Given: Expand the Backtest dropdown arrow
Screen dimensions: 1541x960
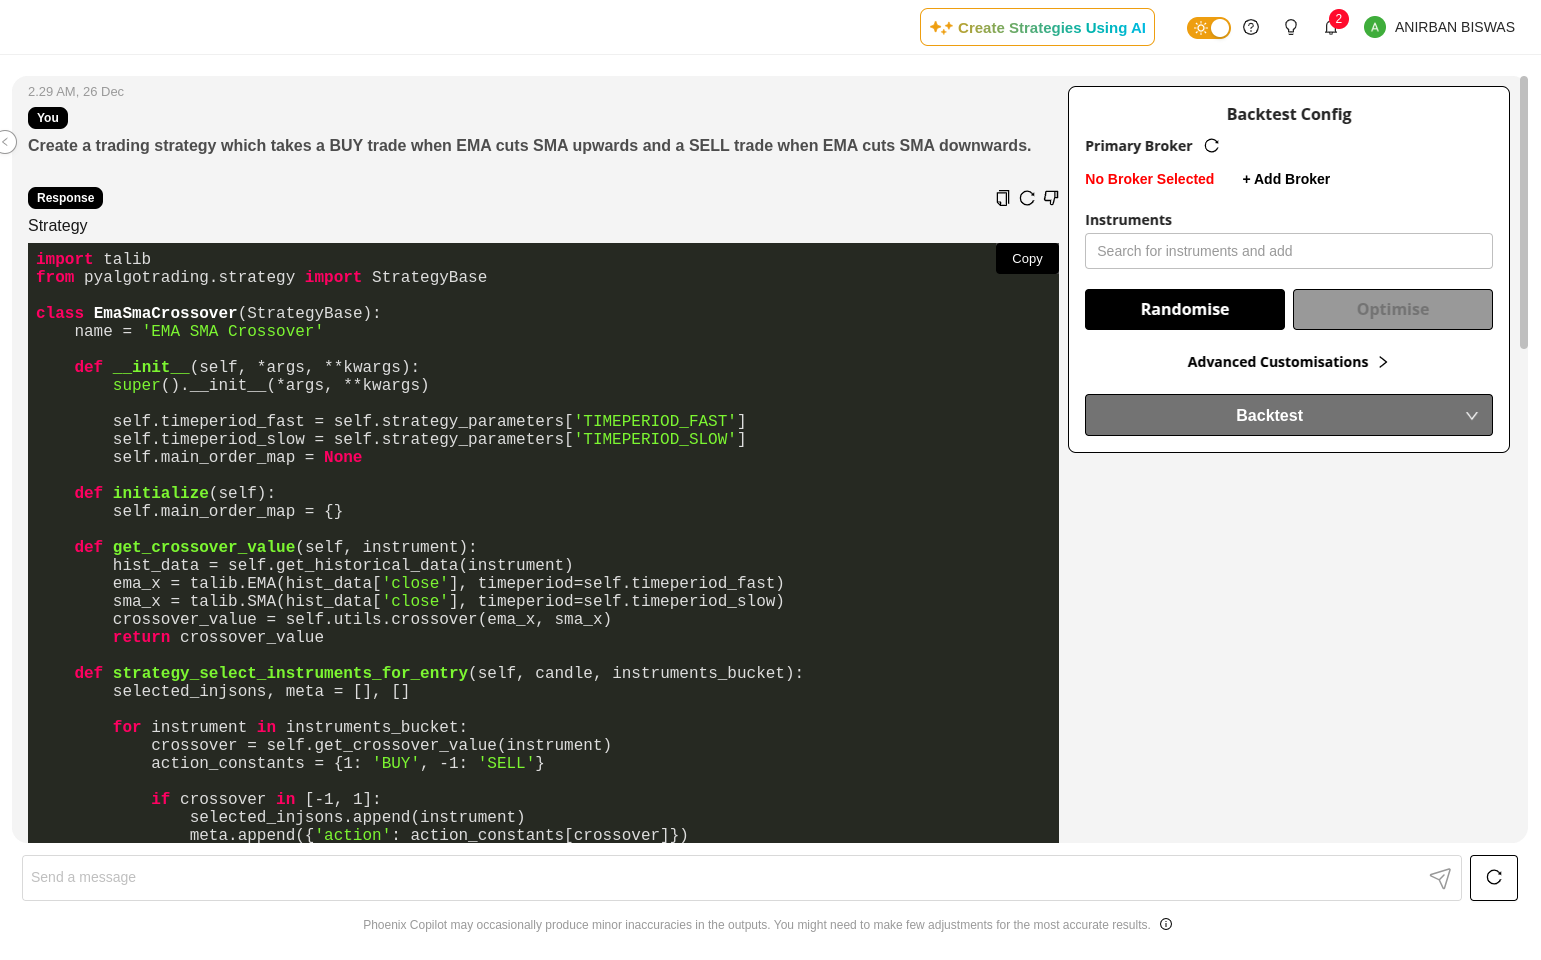Looking at the screenshot, I should (x=1472, y=416).
